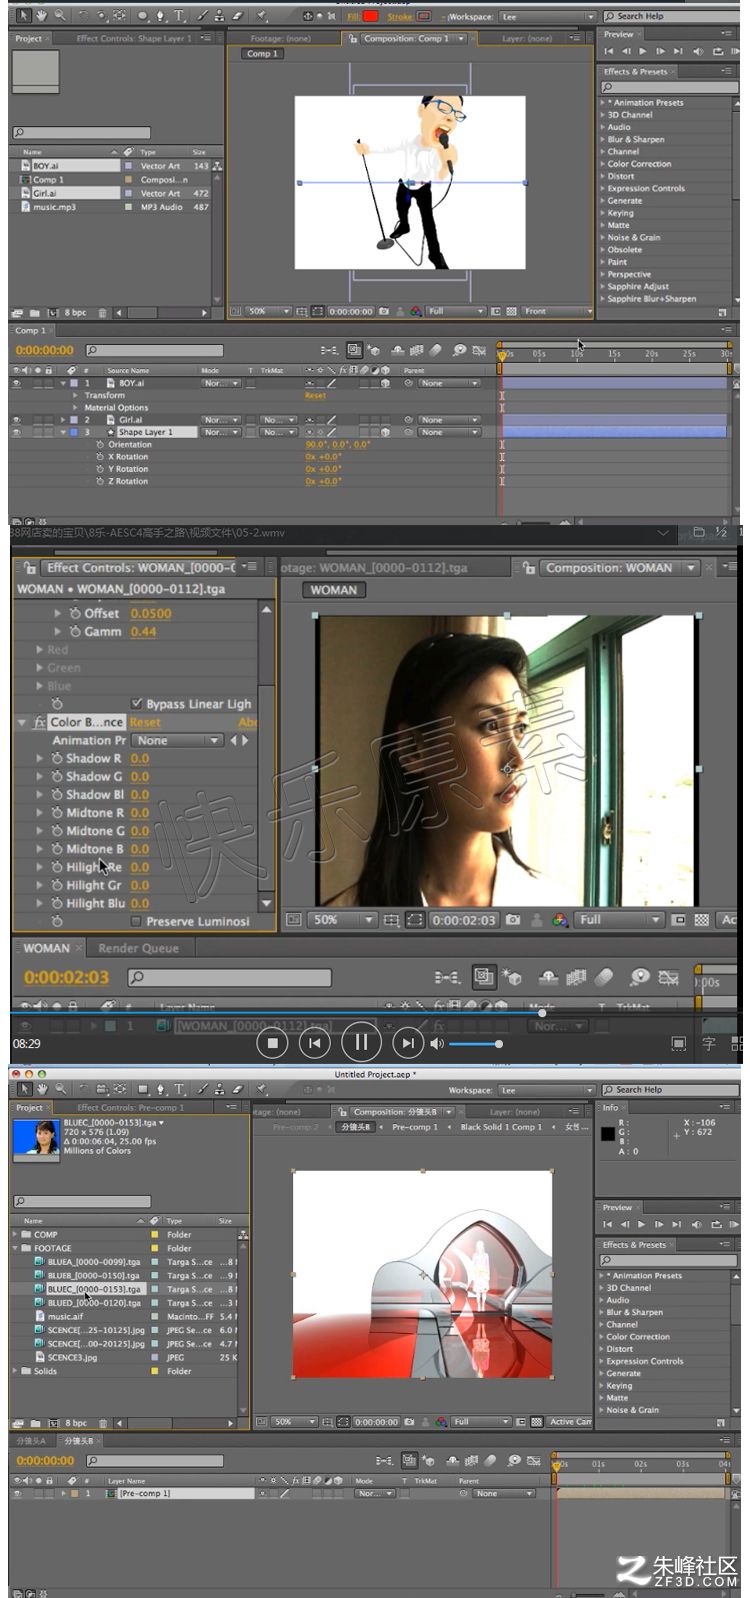Click the Comp 1 button above top viewer

coord(262,54)
